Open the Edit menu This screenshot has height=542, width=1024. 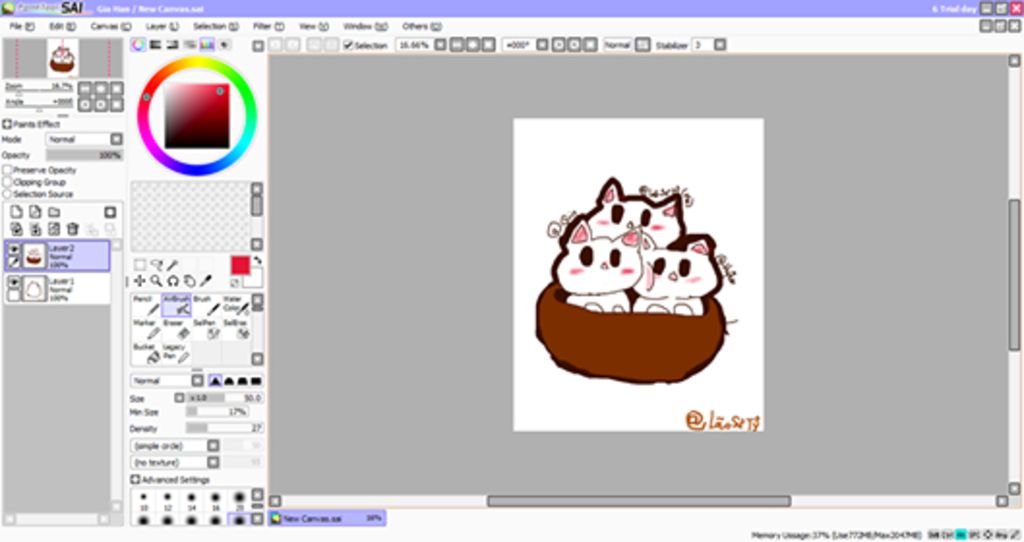coord(62,26)
